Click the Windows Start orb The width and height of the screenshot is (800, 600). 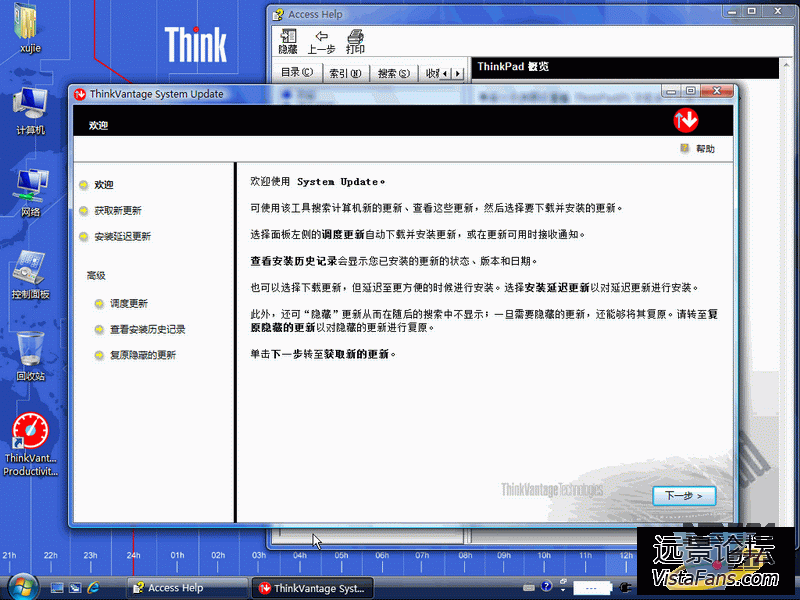pos(22,585)
